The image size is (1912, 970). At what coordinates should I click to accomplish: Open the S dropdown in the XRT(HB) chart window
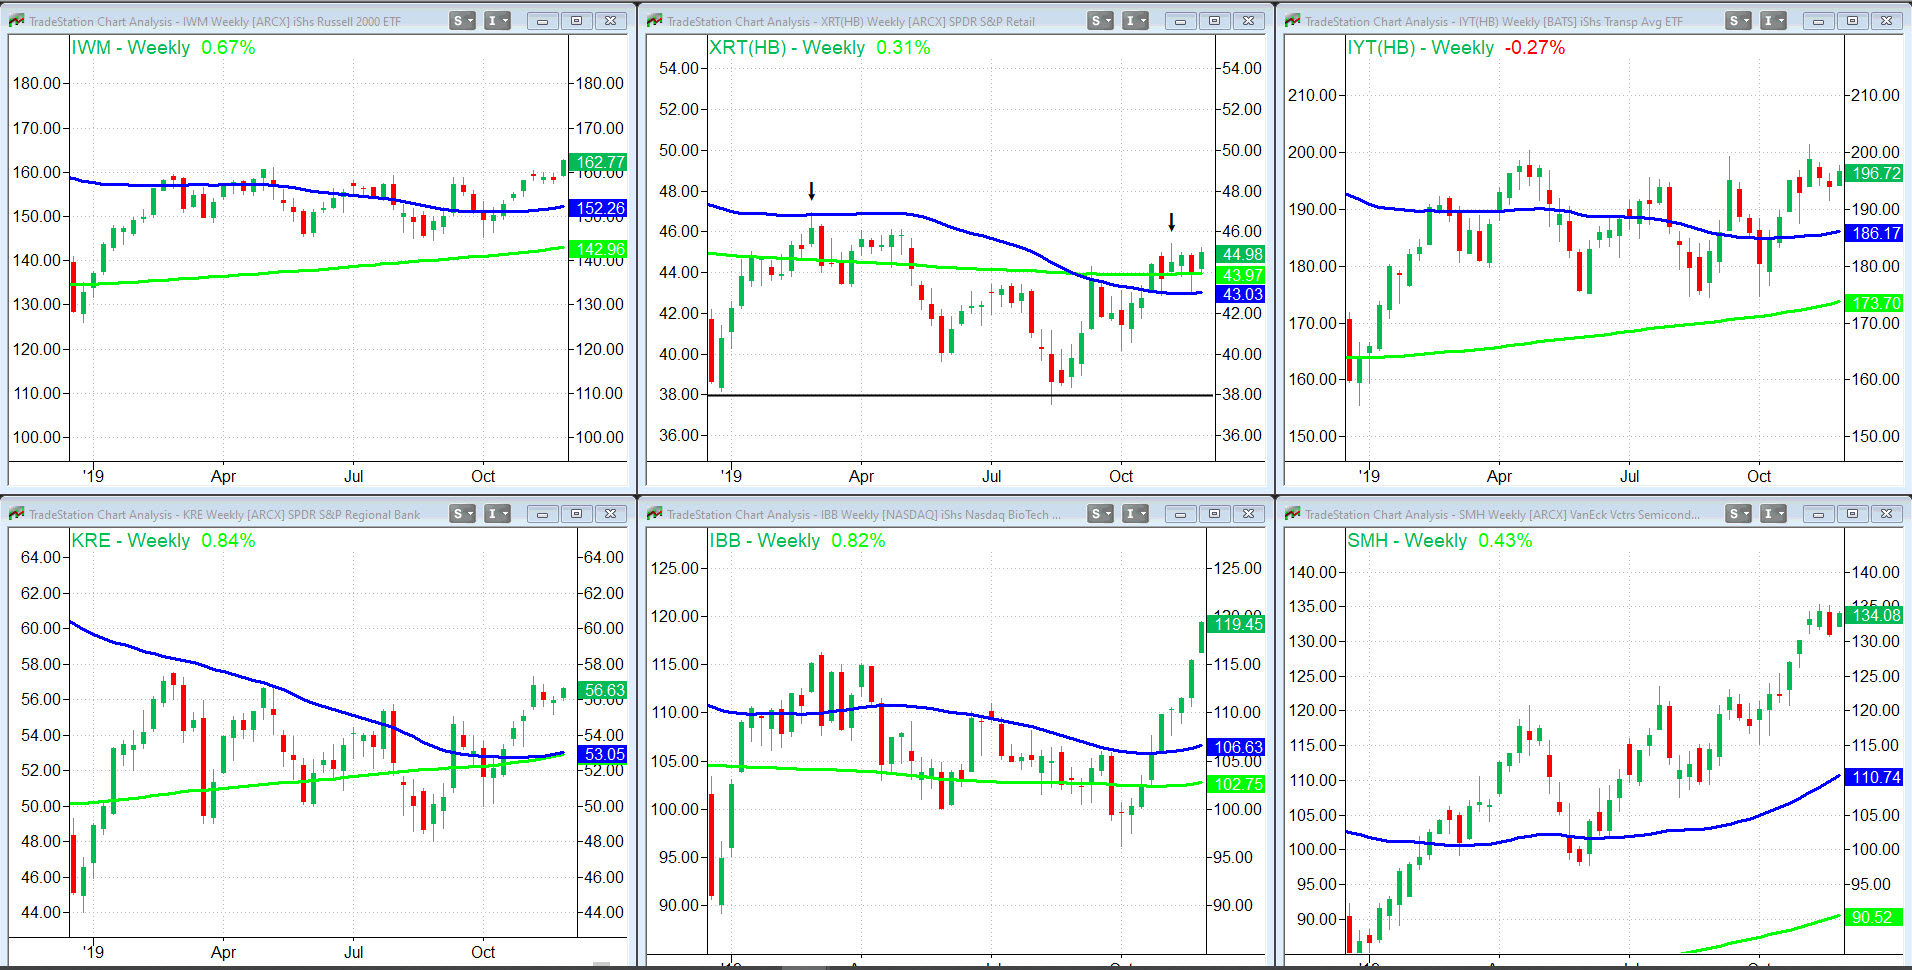1100,21
